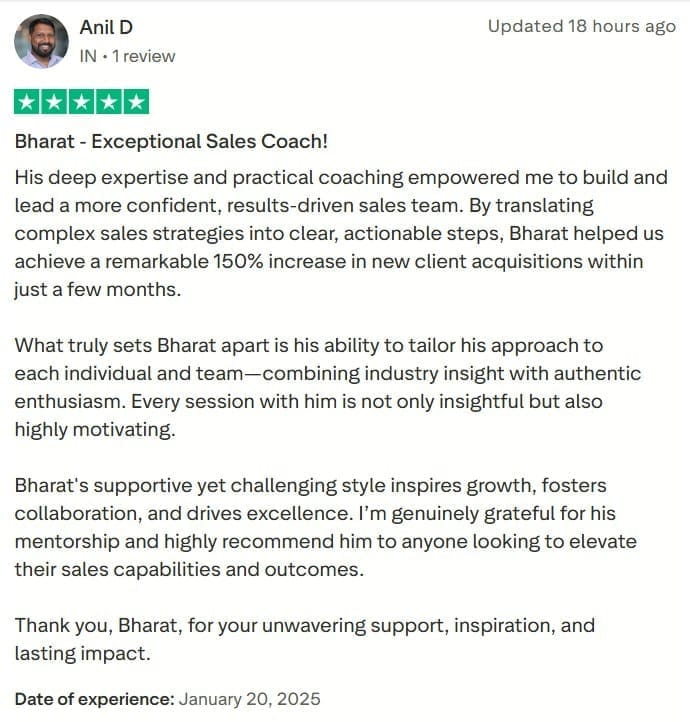
Task: Open Anil D's profile photo
Action: point(41,41)
